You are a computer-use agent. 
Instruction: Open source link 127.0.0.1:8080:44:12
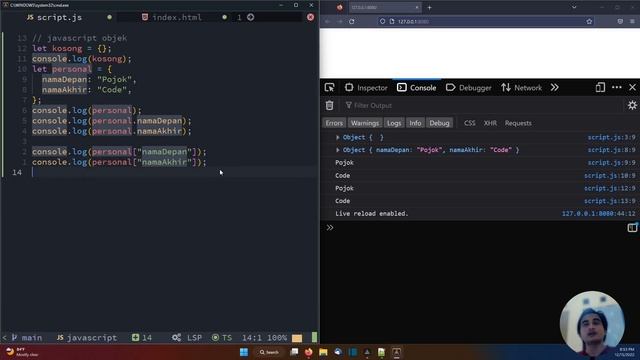point(599,213)
